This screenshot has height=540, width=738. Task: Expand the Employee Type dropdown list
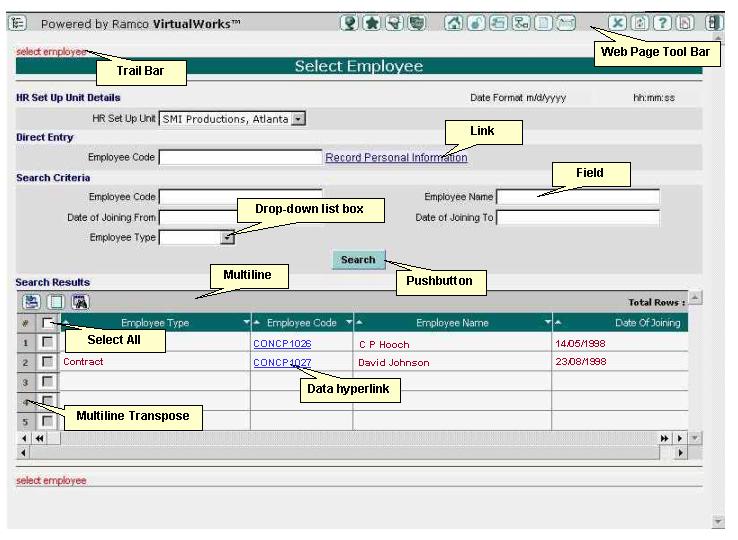point(227,238)
